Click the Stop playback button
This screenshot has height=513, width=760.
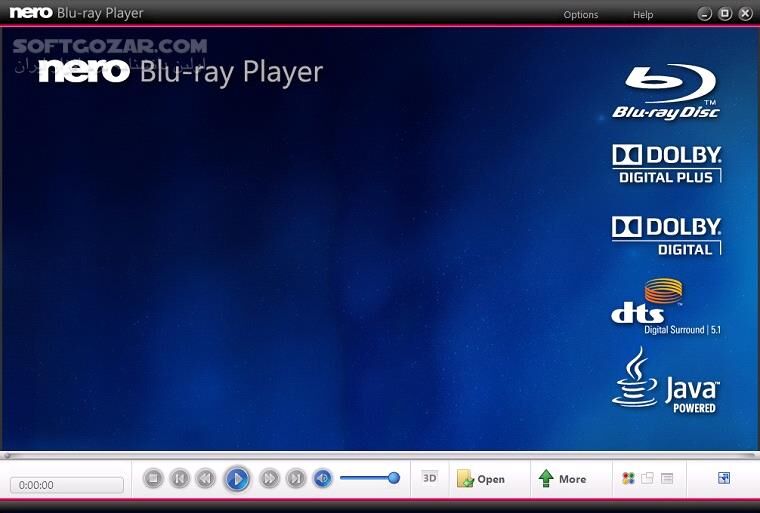(x=153, y=479)
